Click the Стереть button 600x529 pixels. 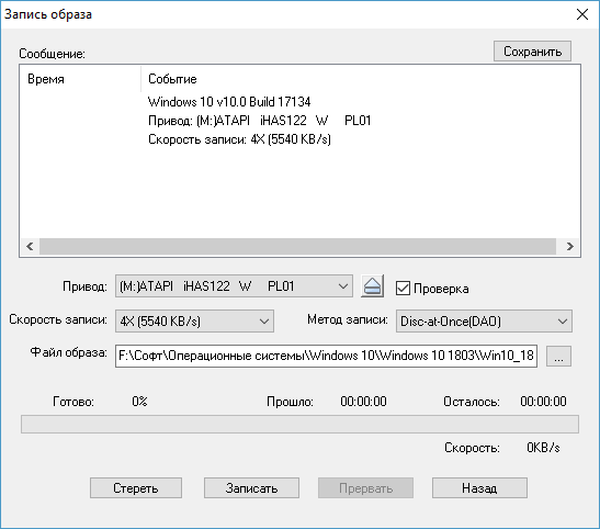(137, 489)
